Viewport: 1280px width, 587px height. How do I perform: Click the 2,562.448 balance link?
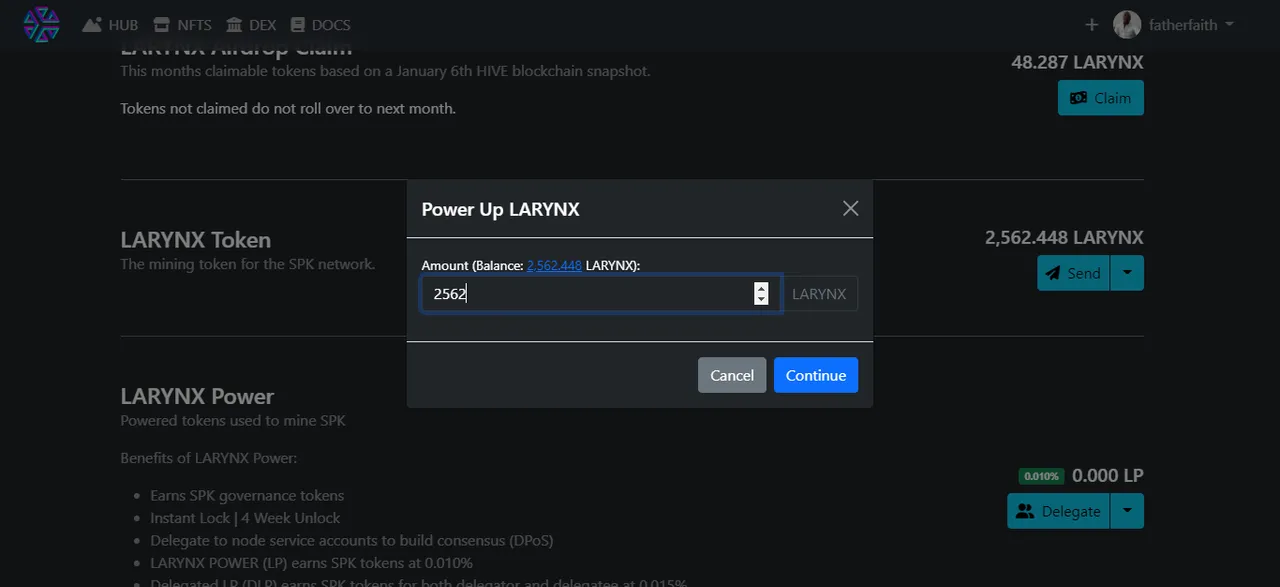pos(554,265)
